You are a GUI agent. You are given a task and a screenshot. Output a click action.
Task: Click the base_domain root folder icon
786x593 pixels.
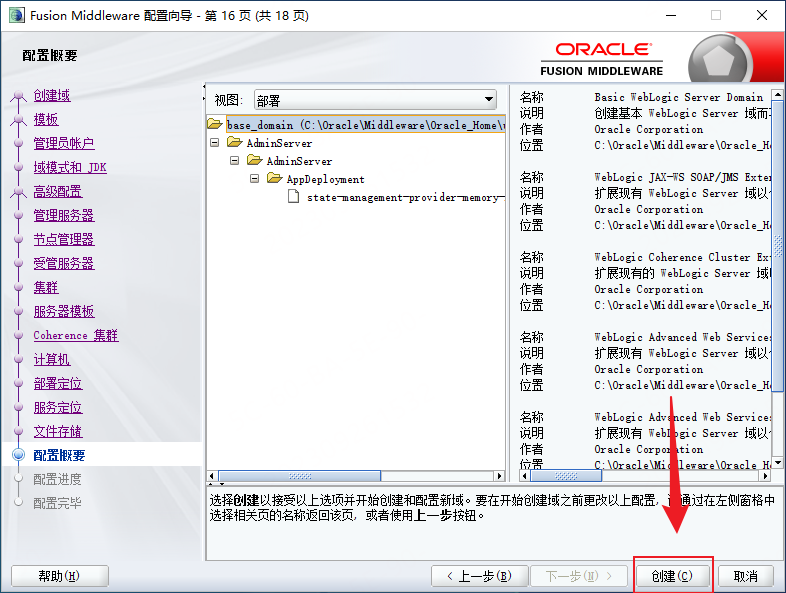[x=215, y=124]
